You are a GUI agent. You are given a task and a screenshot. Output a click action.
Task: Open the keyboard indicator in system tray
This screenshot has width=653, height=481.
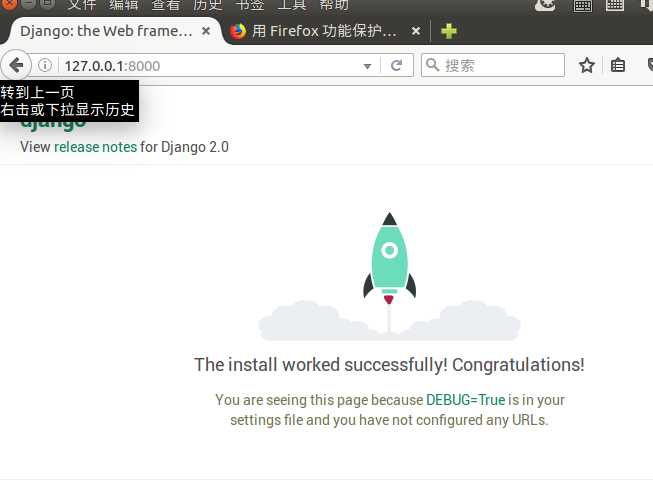[582, 5]
